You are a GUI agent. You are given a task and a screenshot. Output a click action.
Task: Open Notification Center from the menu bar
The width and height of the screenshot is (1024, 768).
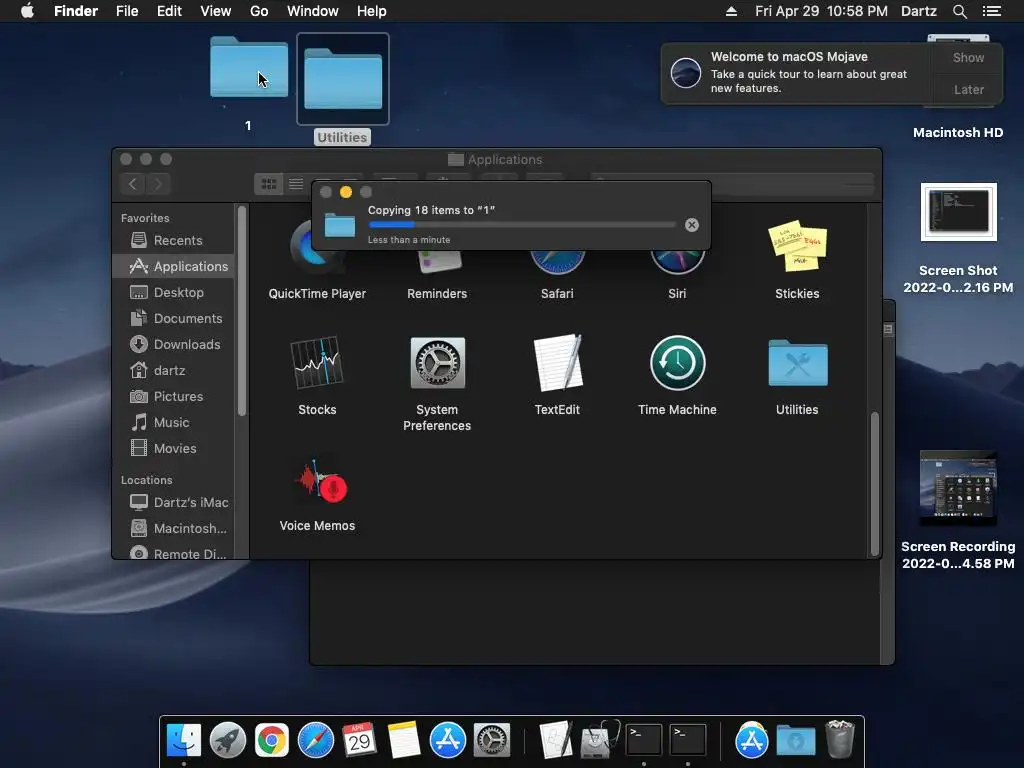point(991,11)
